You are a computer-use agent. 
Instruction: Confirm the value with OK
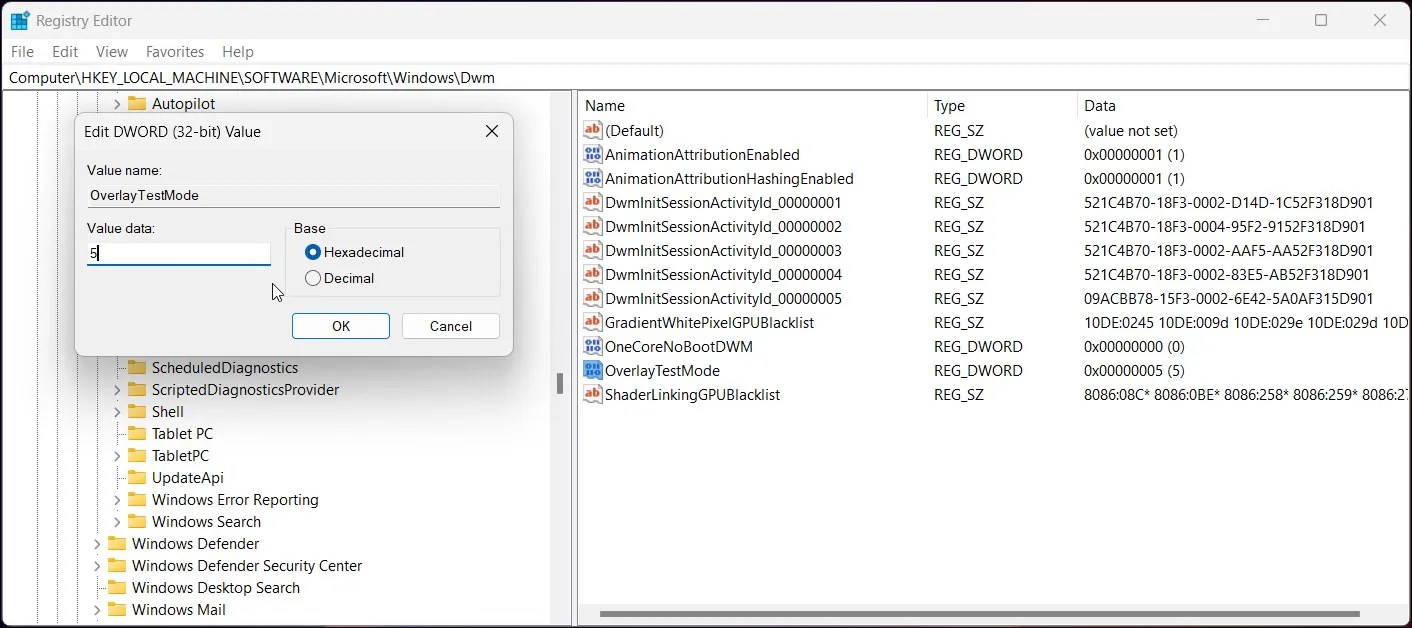[340, 326]
